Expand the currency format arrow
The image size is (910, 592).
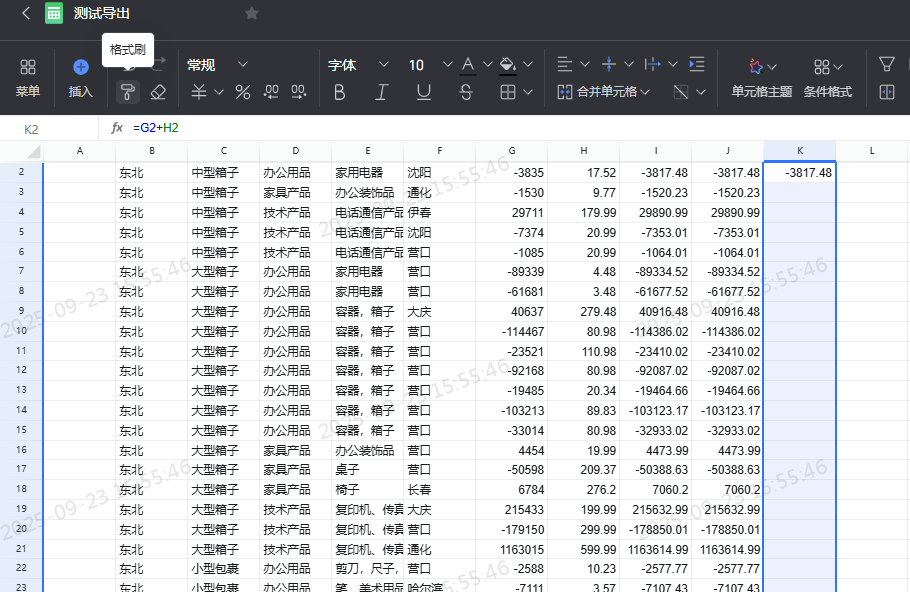pos(219,92)
